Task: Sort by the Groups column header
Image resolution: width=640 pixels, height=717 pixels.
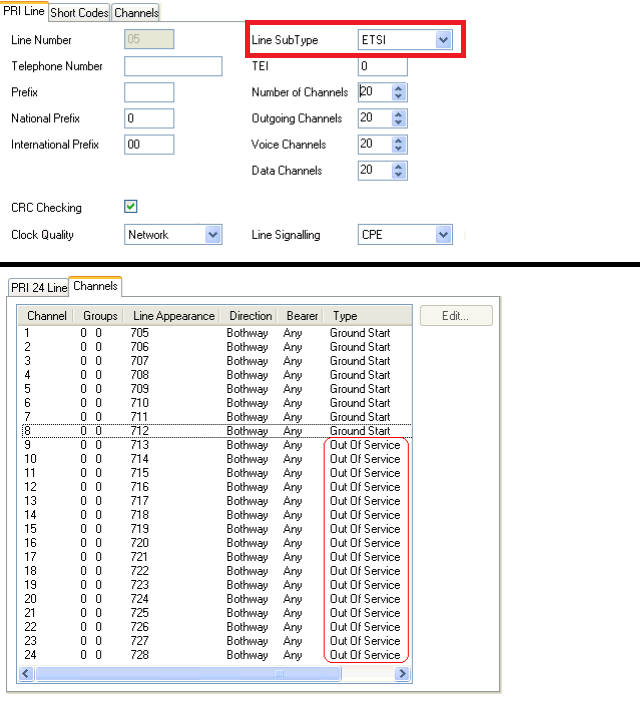Action: click(x=99, y=316)
